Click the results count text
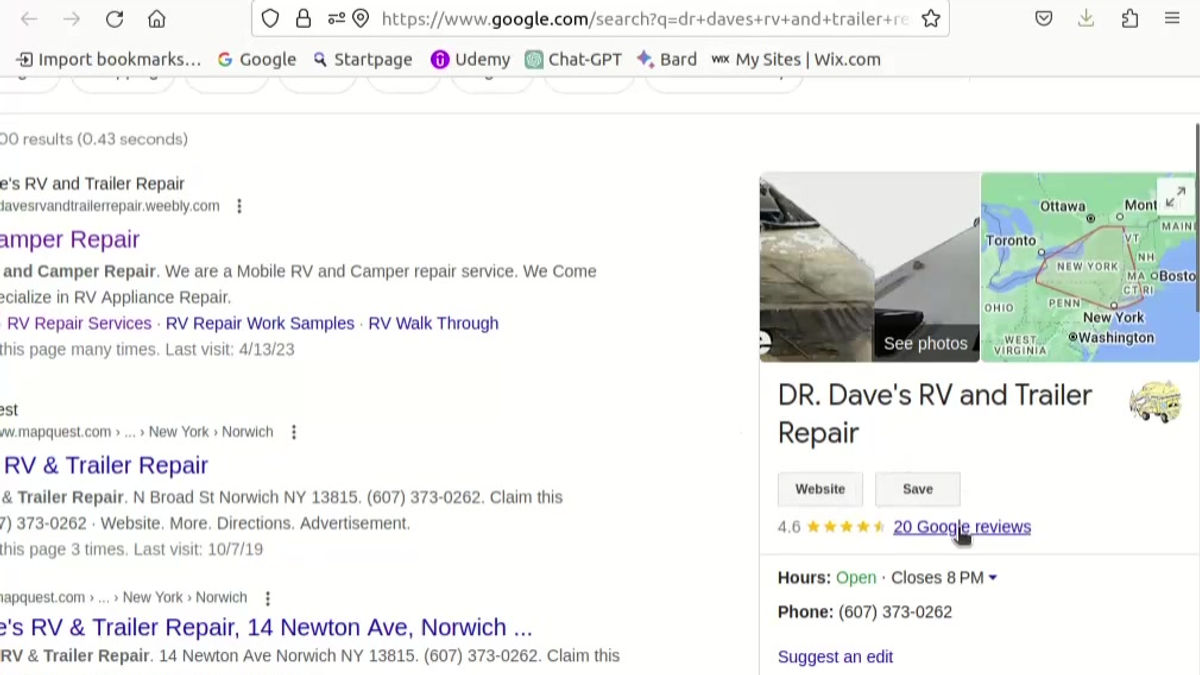 (x=94, y=139)
